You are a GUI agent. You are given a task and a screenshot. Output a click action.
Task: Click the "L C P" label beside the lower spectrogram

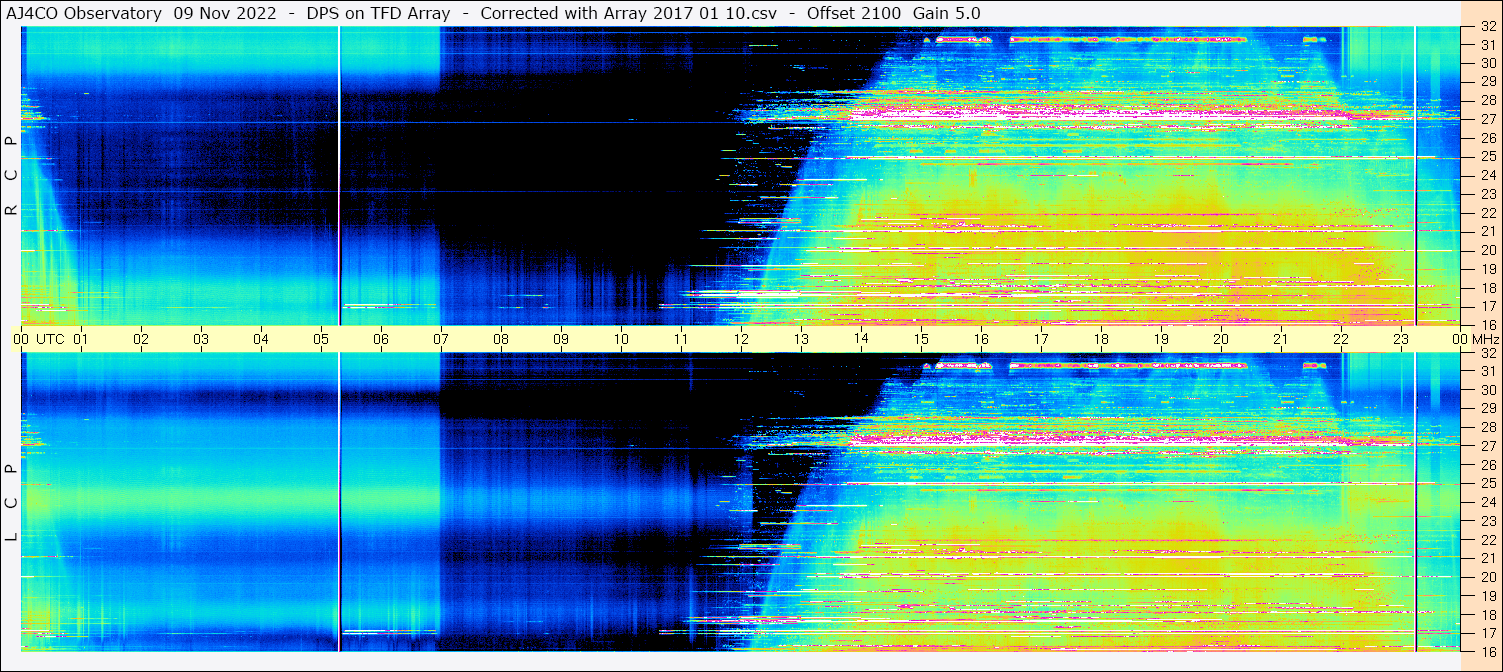11,503
